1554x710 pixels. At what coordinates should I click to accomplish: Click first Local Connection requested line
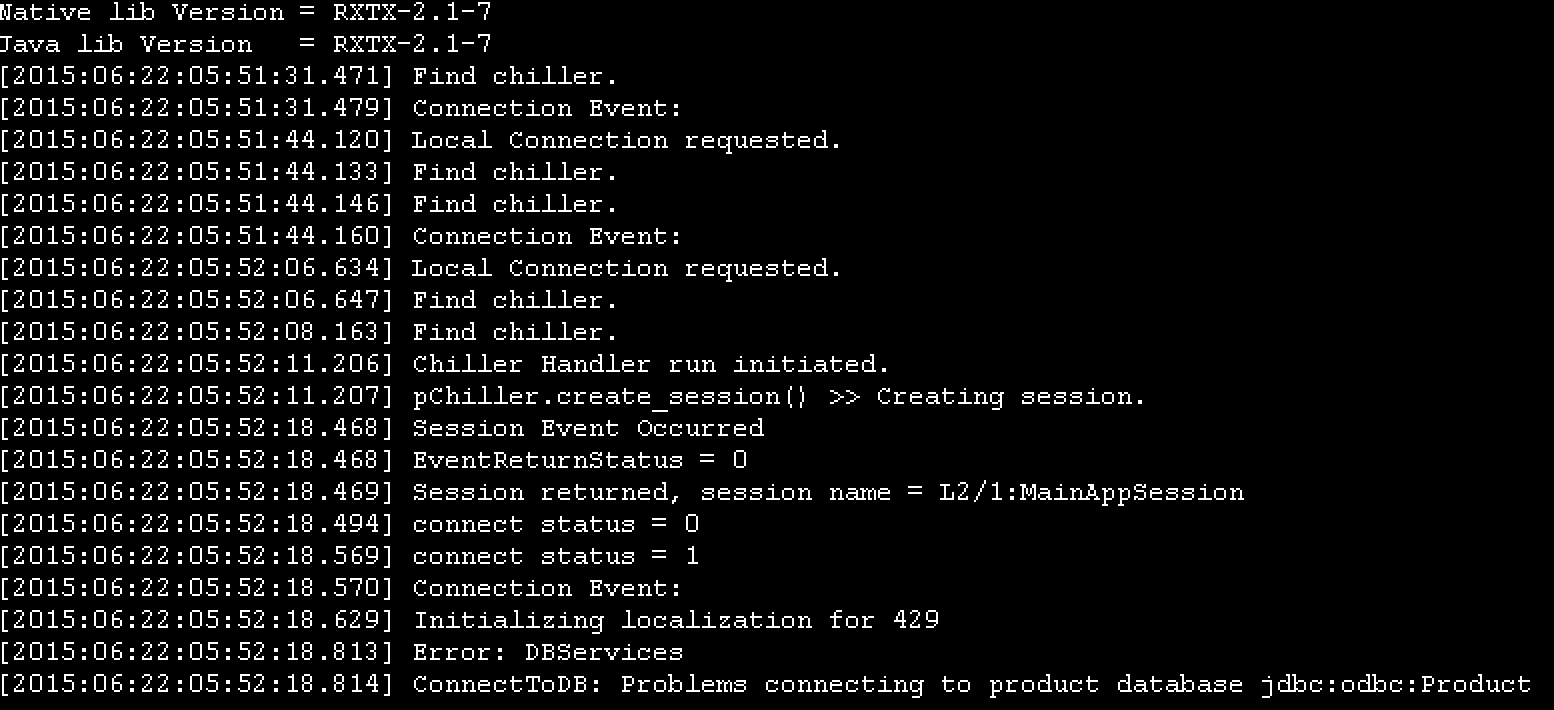coord(421,141)
